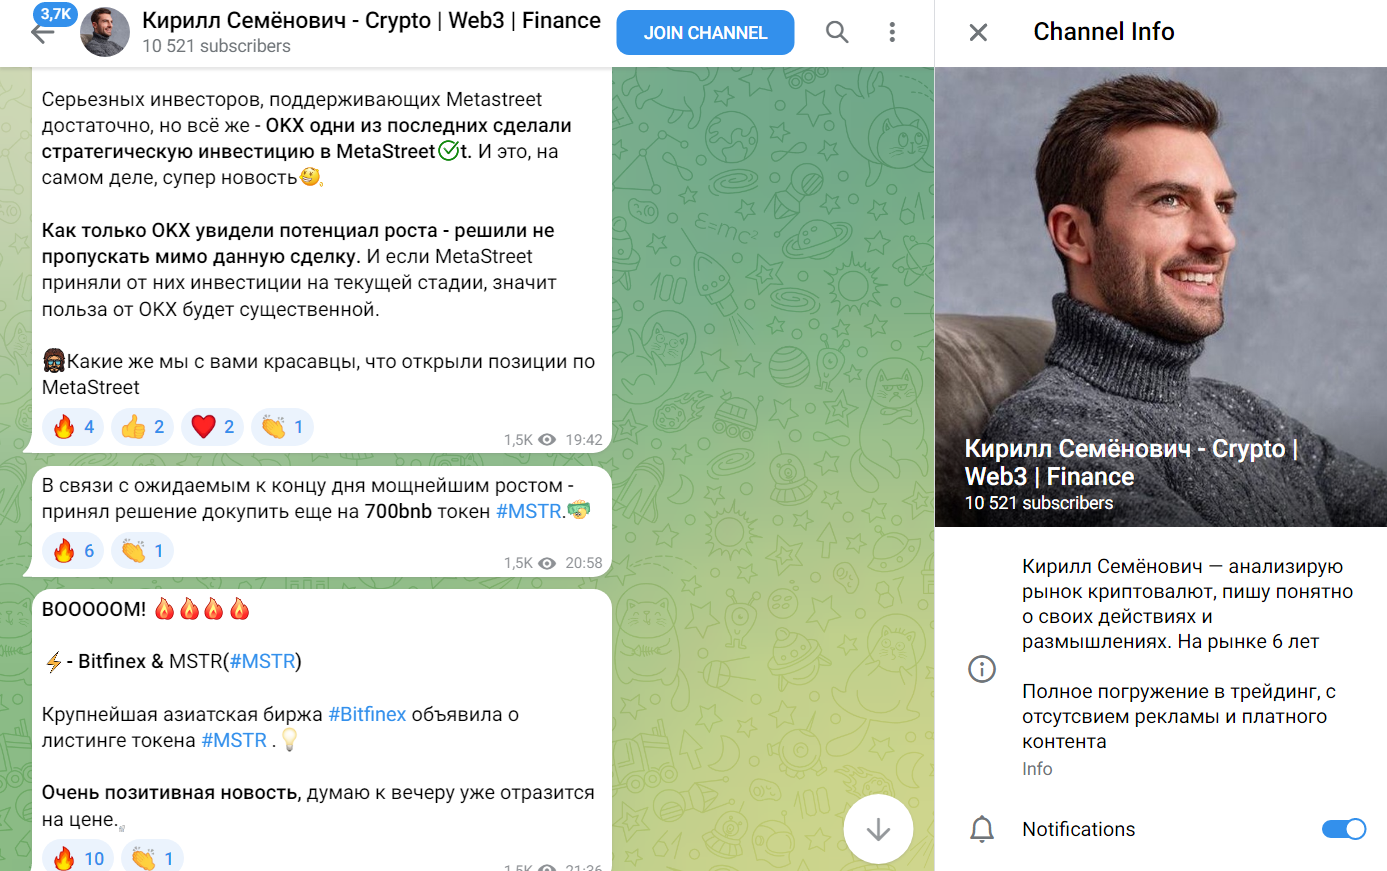The height and width of the screenshot is (871, 1387).
Task: Click the lightning bolt emoji before Bitfinex
Action: coord(53,661)
